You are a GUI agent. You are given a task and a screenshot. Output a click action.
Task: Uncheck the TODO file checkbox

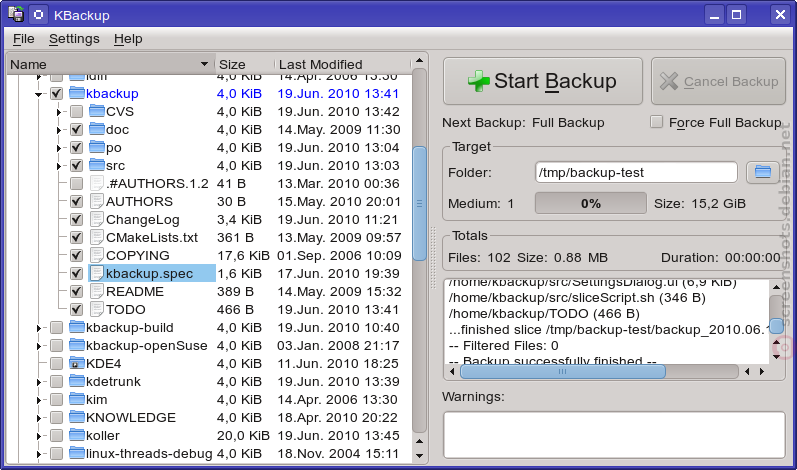click(x=76, y=309)
